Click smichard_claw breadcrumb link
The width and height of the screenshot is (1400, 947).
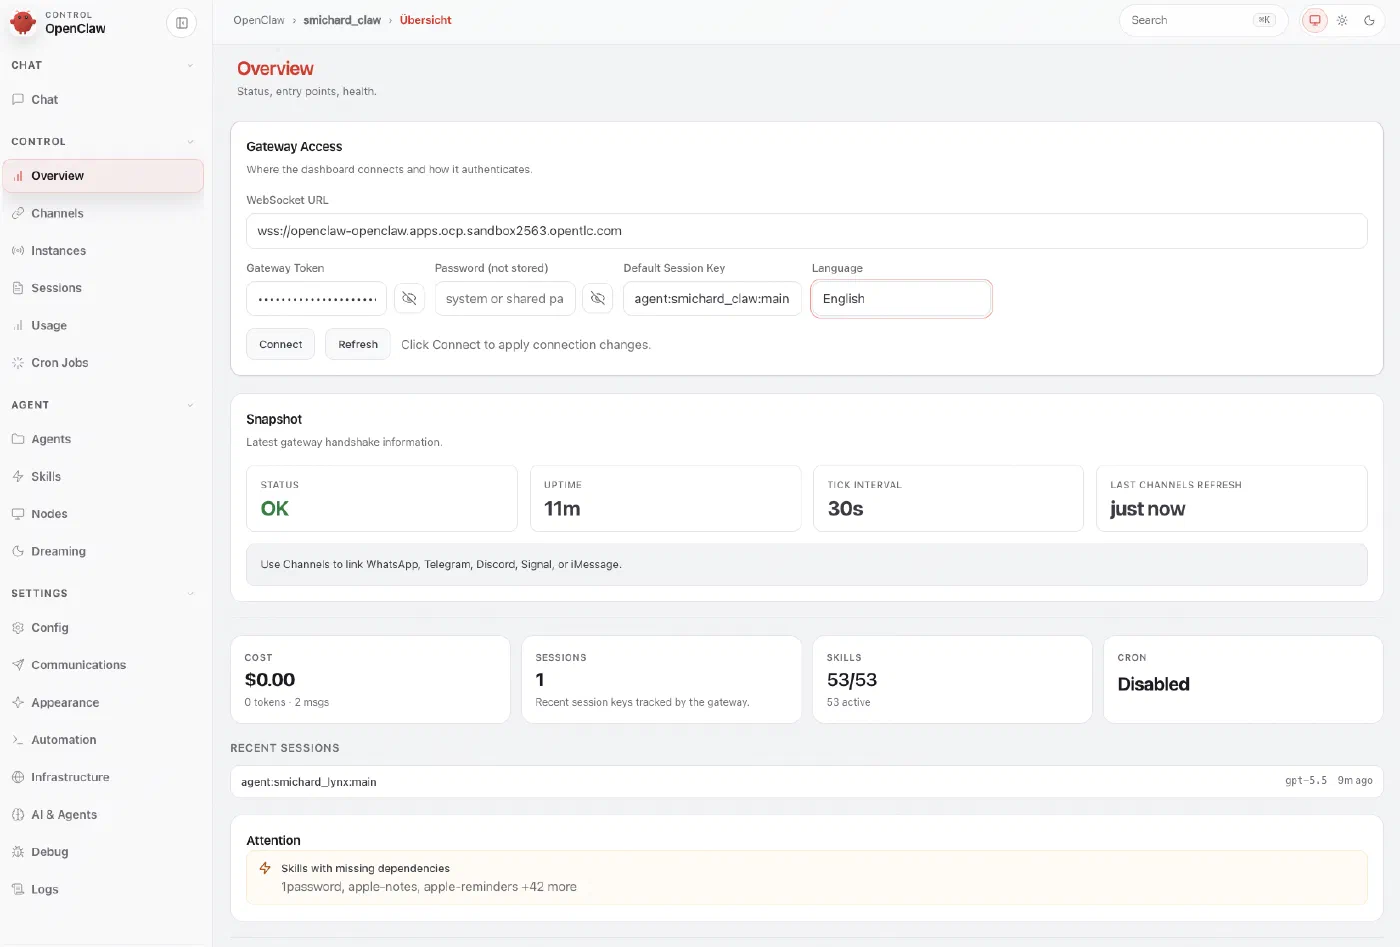coord(342,20)
